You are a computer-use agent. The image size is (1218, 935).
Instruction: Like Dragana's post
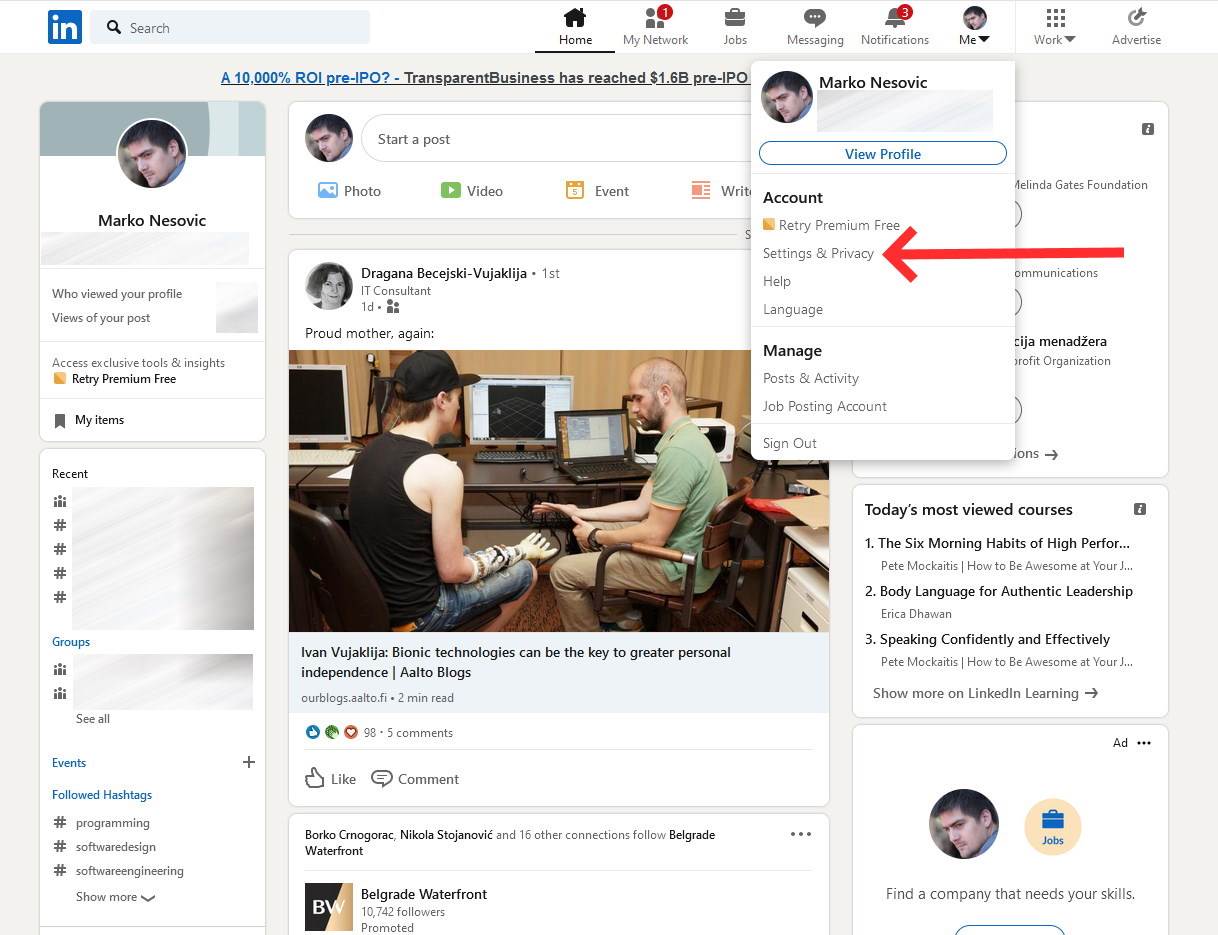(x=330, y=778)
